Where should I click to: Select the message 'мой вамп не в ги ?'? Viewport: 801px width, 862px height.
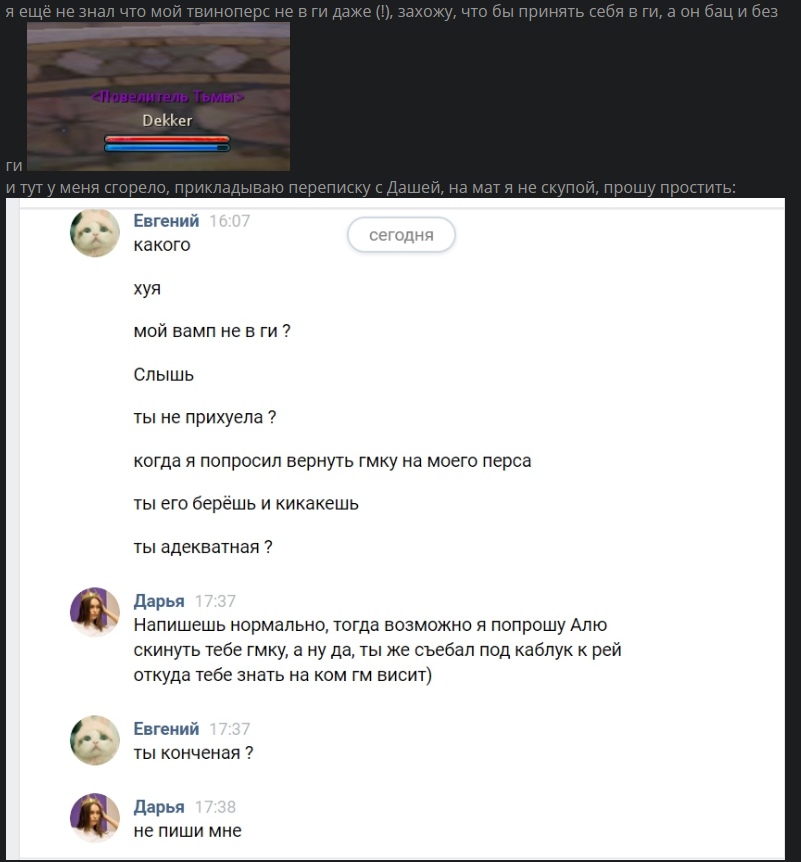[x=212, y=331]
